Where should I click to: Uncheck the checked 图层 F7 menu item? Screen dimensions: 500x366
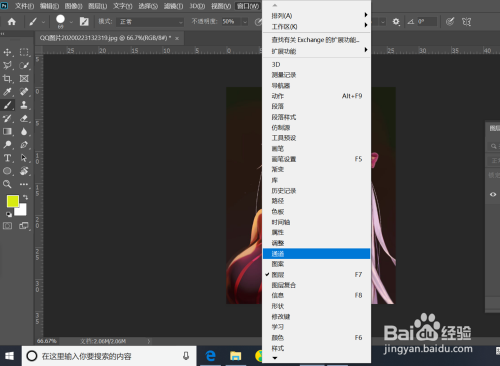(x=316, y=275)
